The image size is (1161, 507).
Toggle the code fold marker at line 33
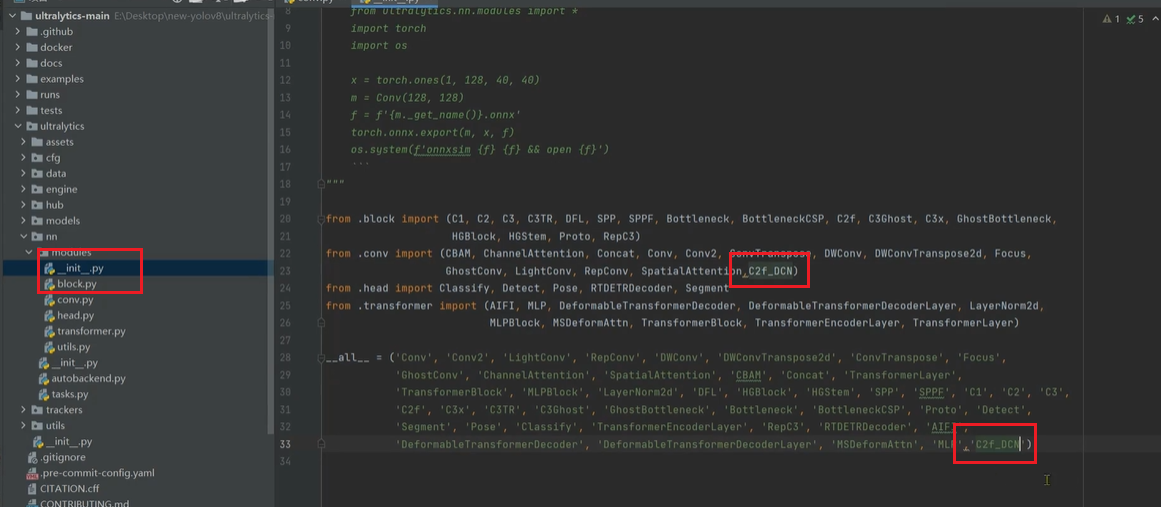[321, 444]
